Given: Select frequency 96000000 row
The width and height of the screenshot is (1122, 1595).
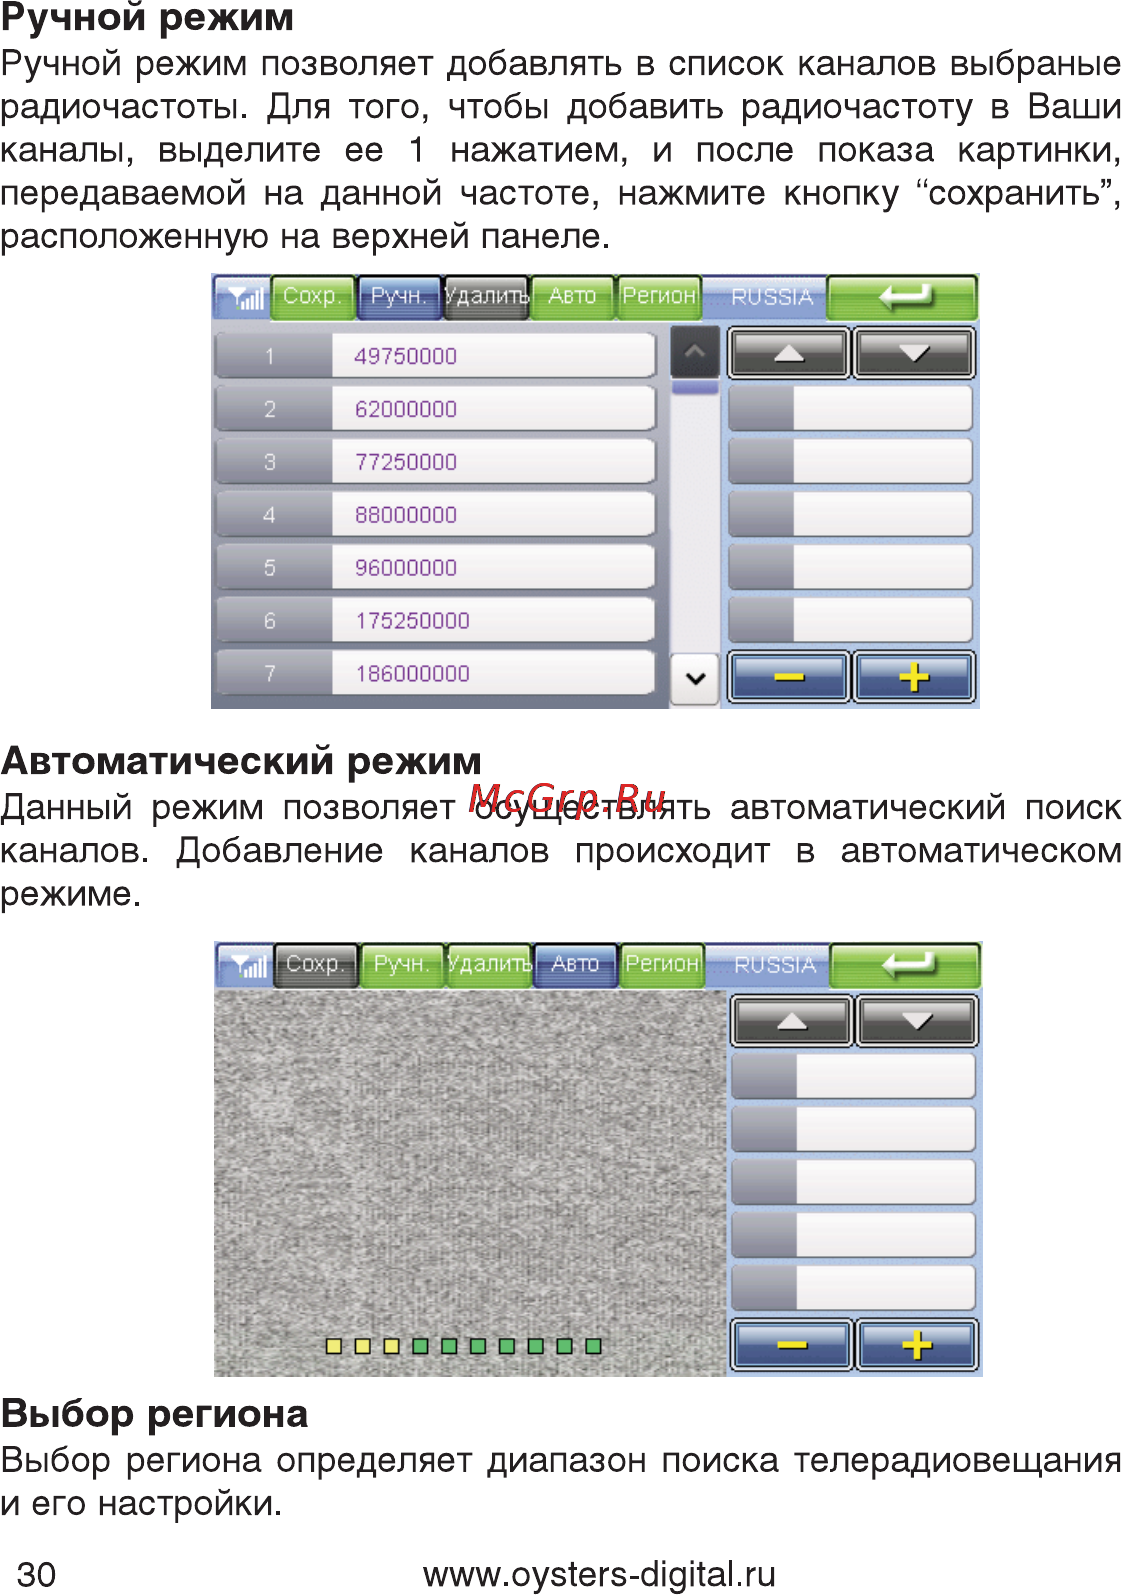Looking at the screenshot, I should click(435, 568).
